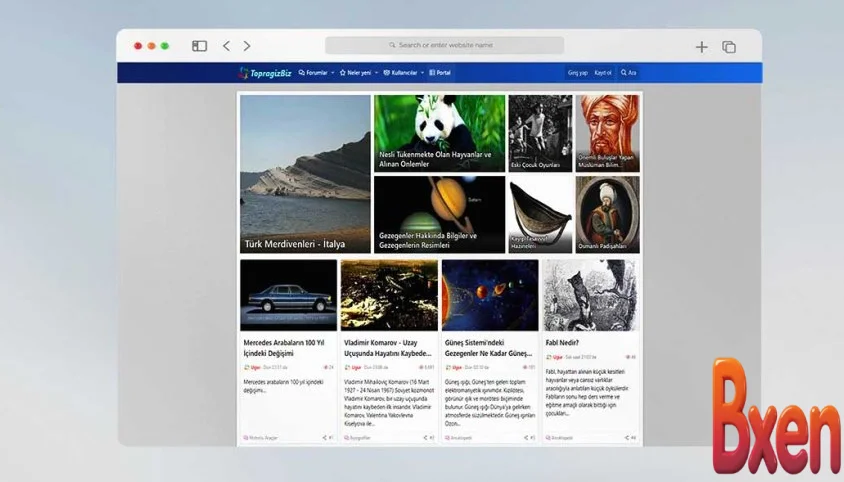The width and height of the screenshot is (844, 482).
Task: Open the Kullanıcılar dropdown menu
Action: pos(403,73)
